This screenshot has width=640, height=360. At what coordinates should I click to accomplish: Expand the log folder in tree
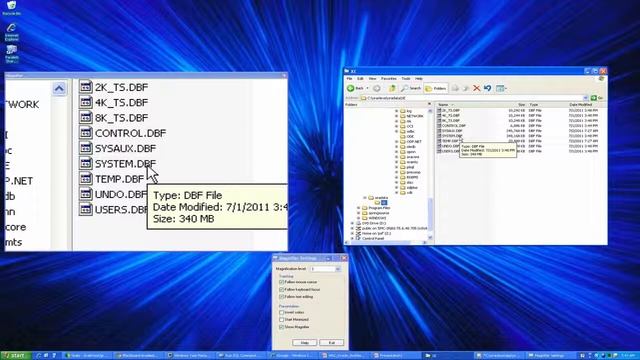point(396,111)
